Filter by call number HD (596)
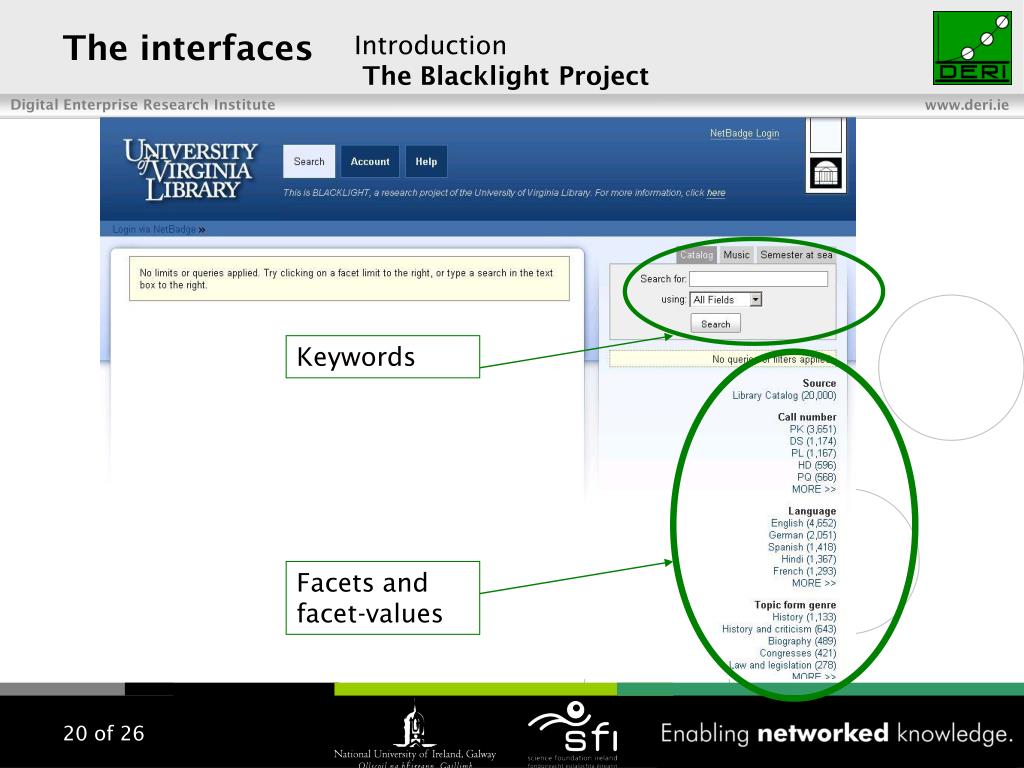1024x768 pixels. tap(816, 465)
